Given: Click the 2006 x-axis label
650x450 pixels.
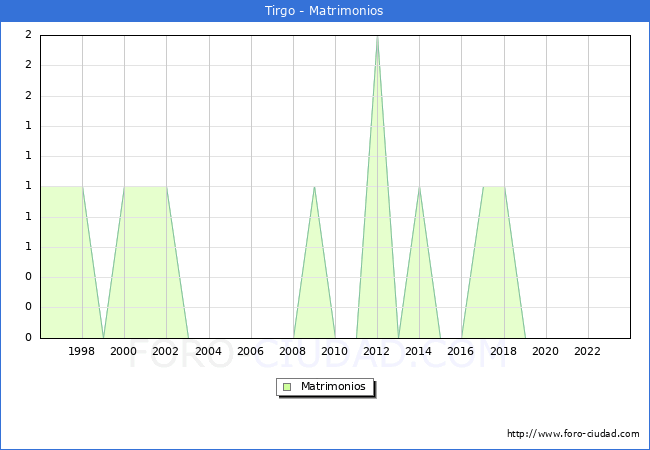Looking at the screenshot, I should [250, 351].
